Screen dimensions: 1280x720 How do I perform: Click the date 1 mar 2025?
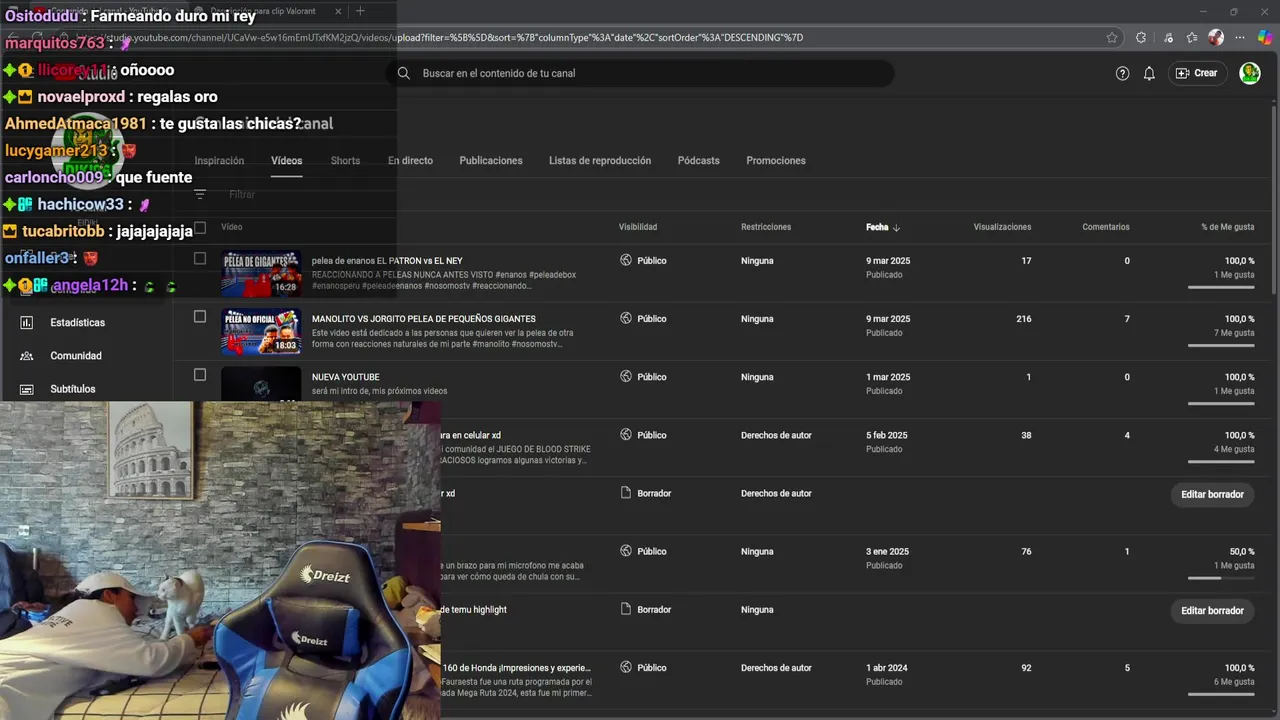click(888, 377)
